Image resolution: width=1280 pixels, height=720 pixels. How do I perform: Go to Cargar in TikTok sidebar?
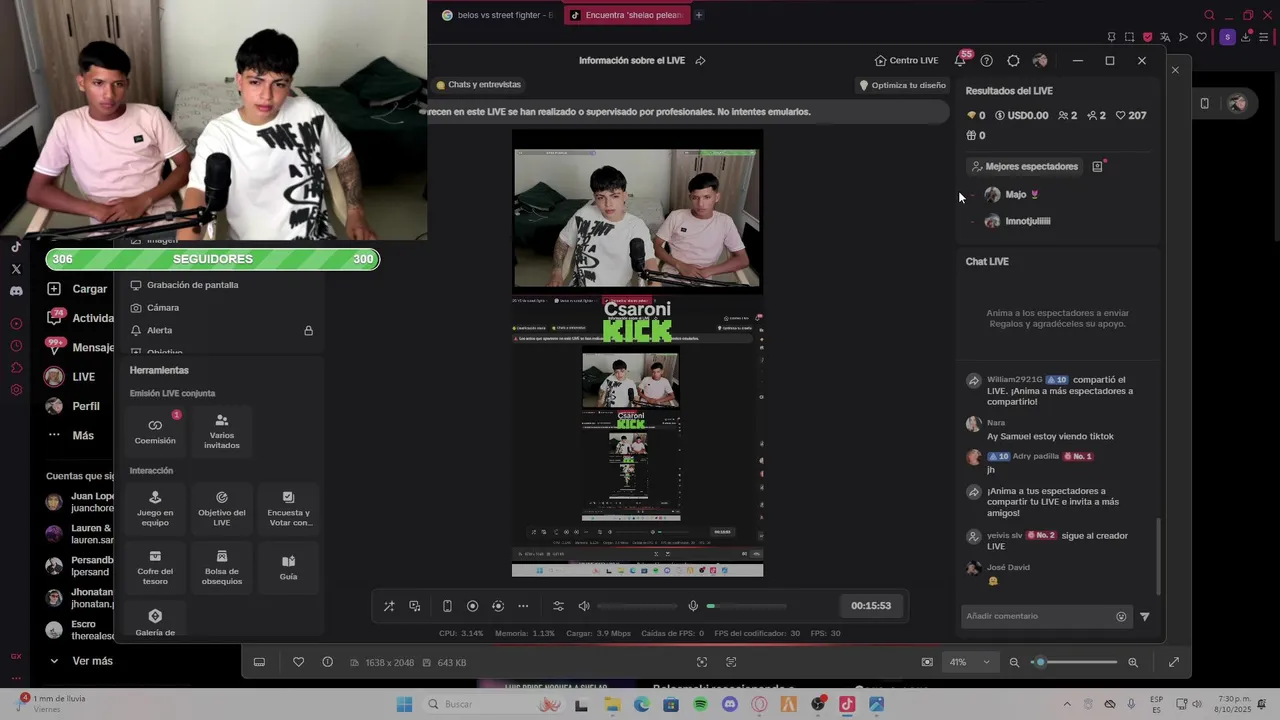click(80, 289)
